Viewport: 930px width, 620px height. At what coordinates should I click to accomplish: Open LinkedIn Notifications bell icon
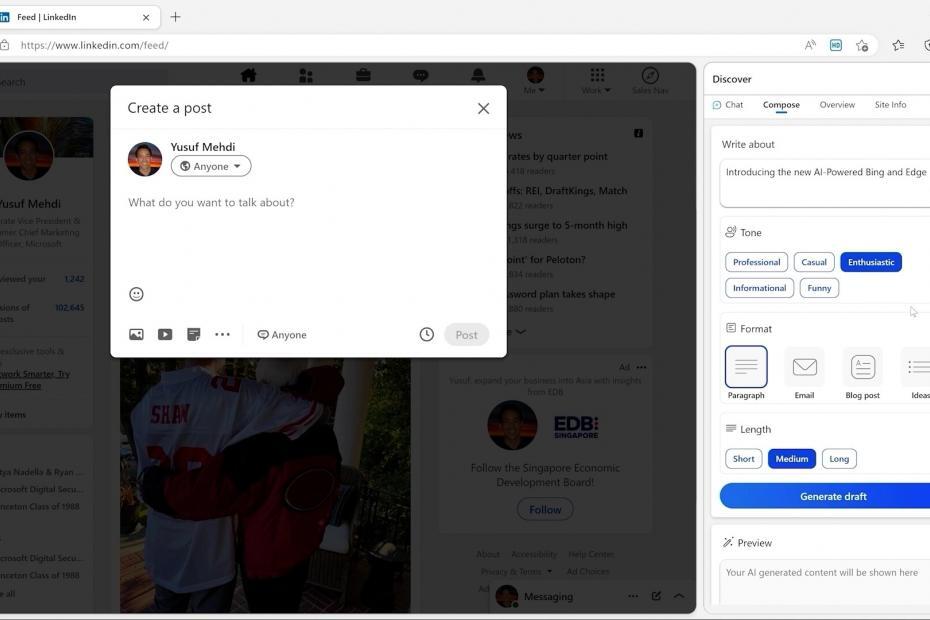pos(477,75)
